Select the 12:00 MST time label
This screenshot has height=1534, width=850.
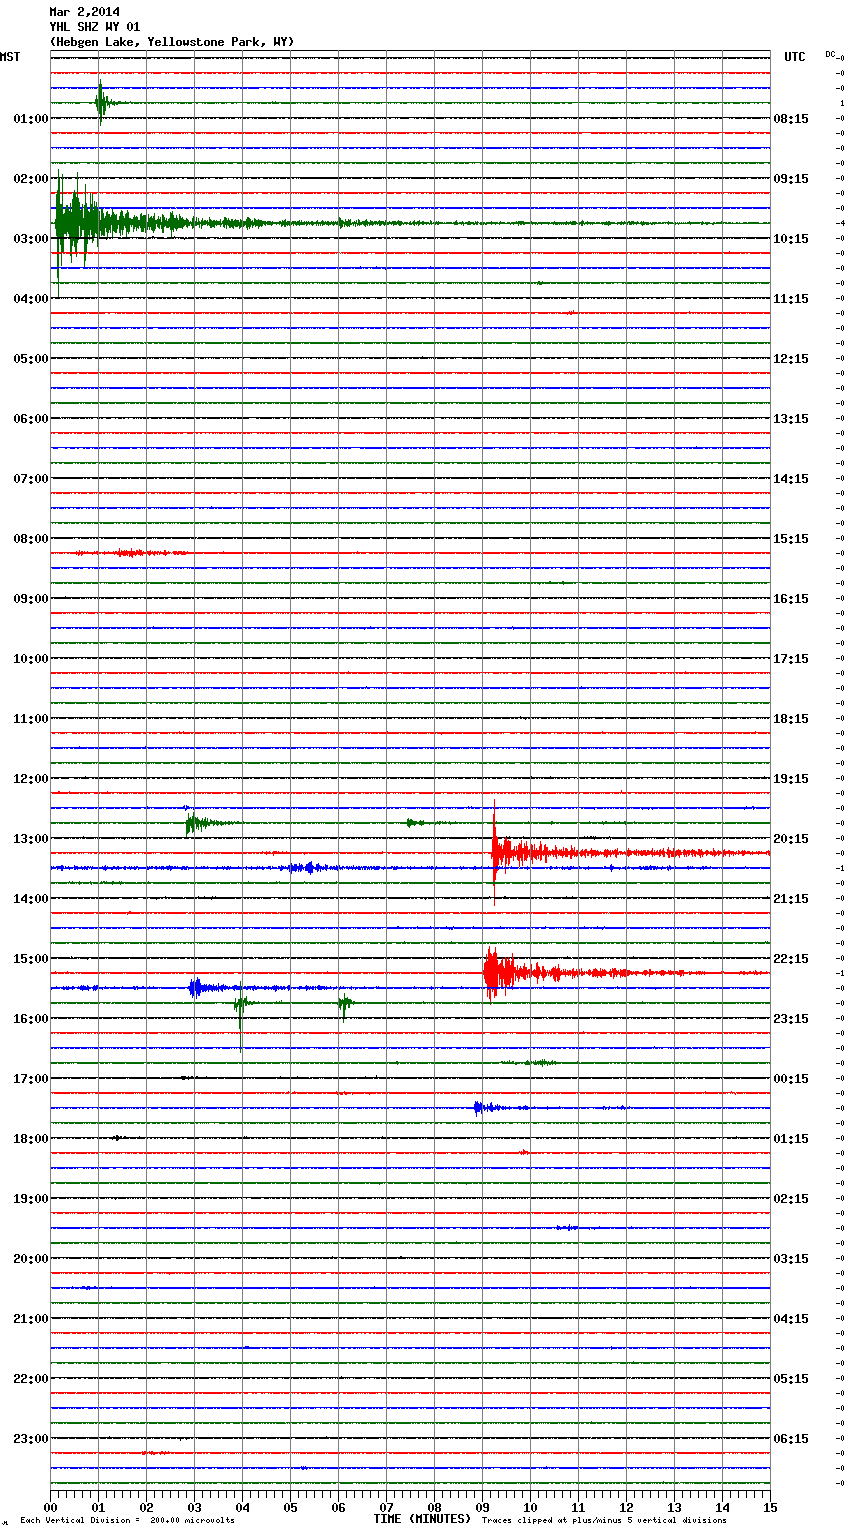pyautogui.click(x=31, y=779)
